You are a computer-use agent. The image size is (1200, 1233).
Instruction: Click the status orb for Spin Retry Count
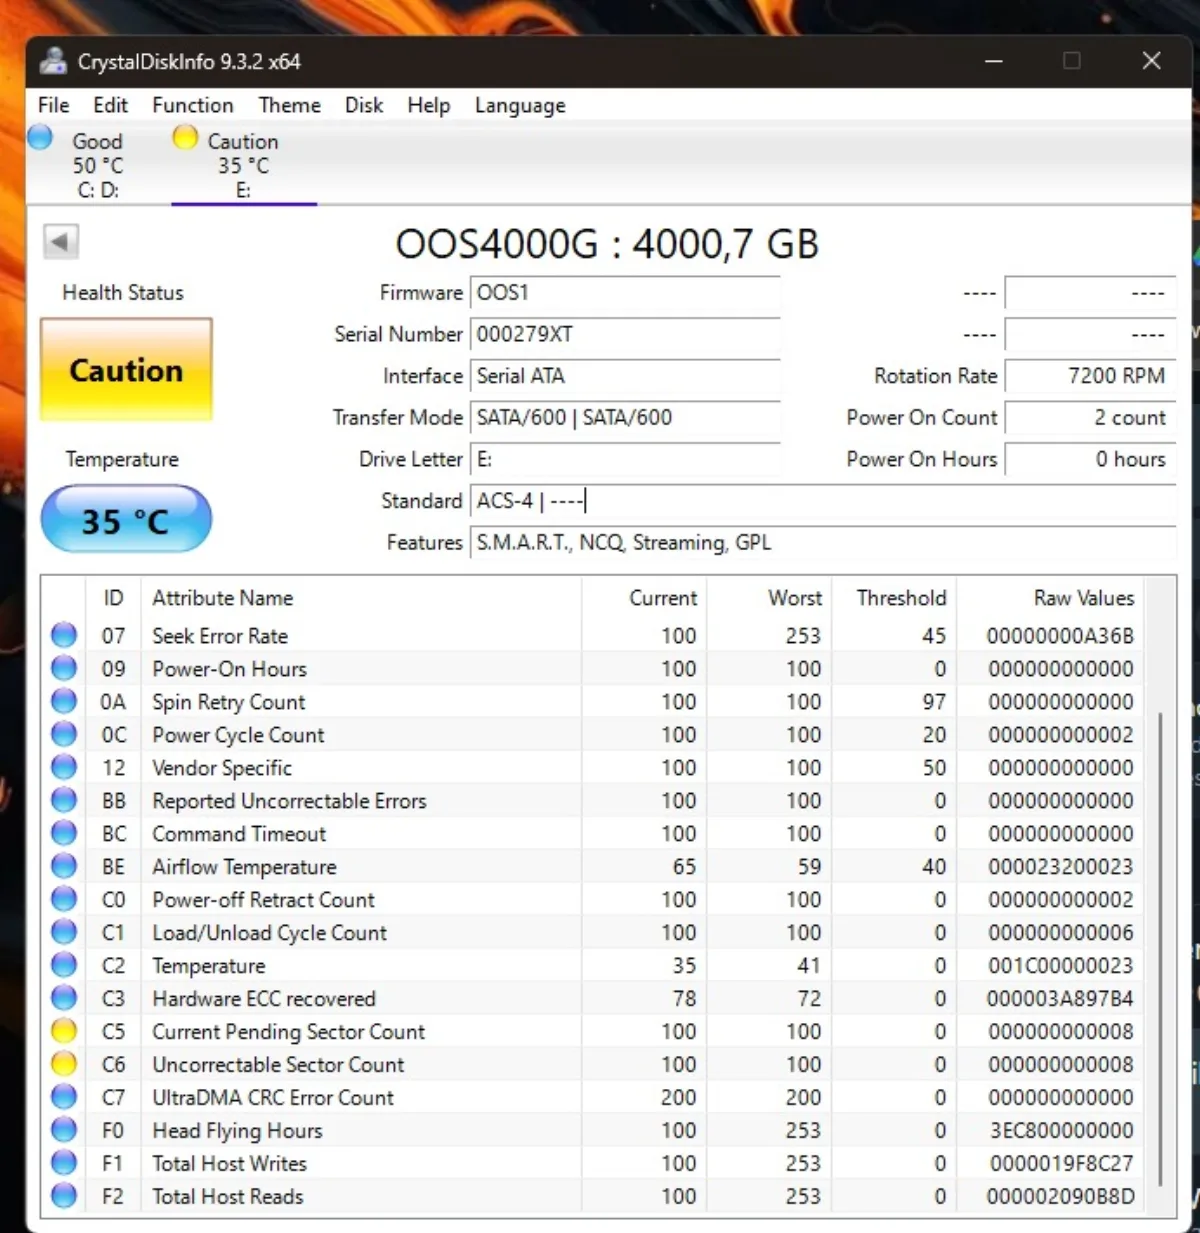point(64,701)
